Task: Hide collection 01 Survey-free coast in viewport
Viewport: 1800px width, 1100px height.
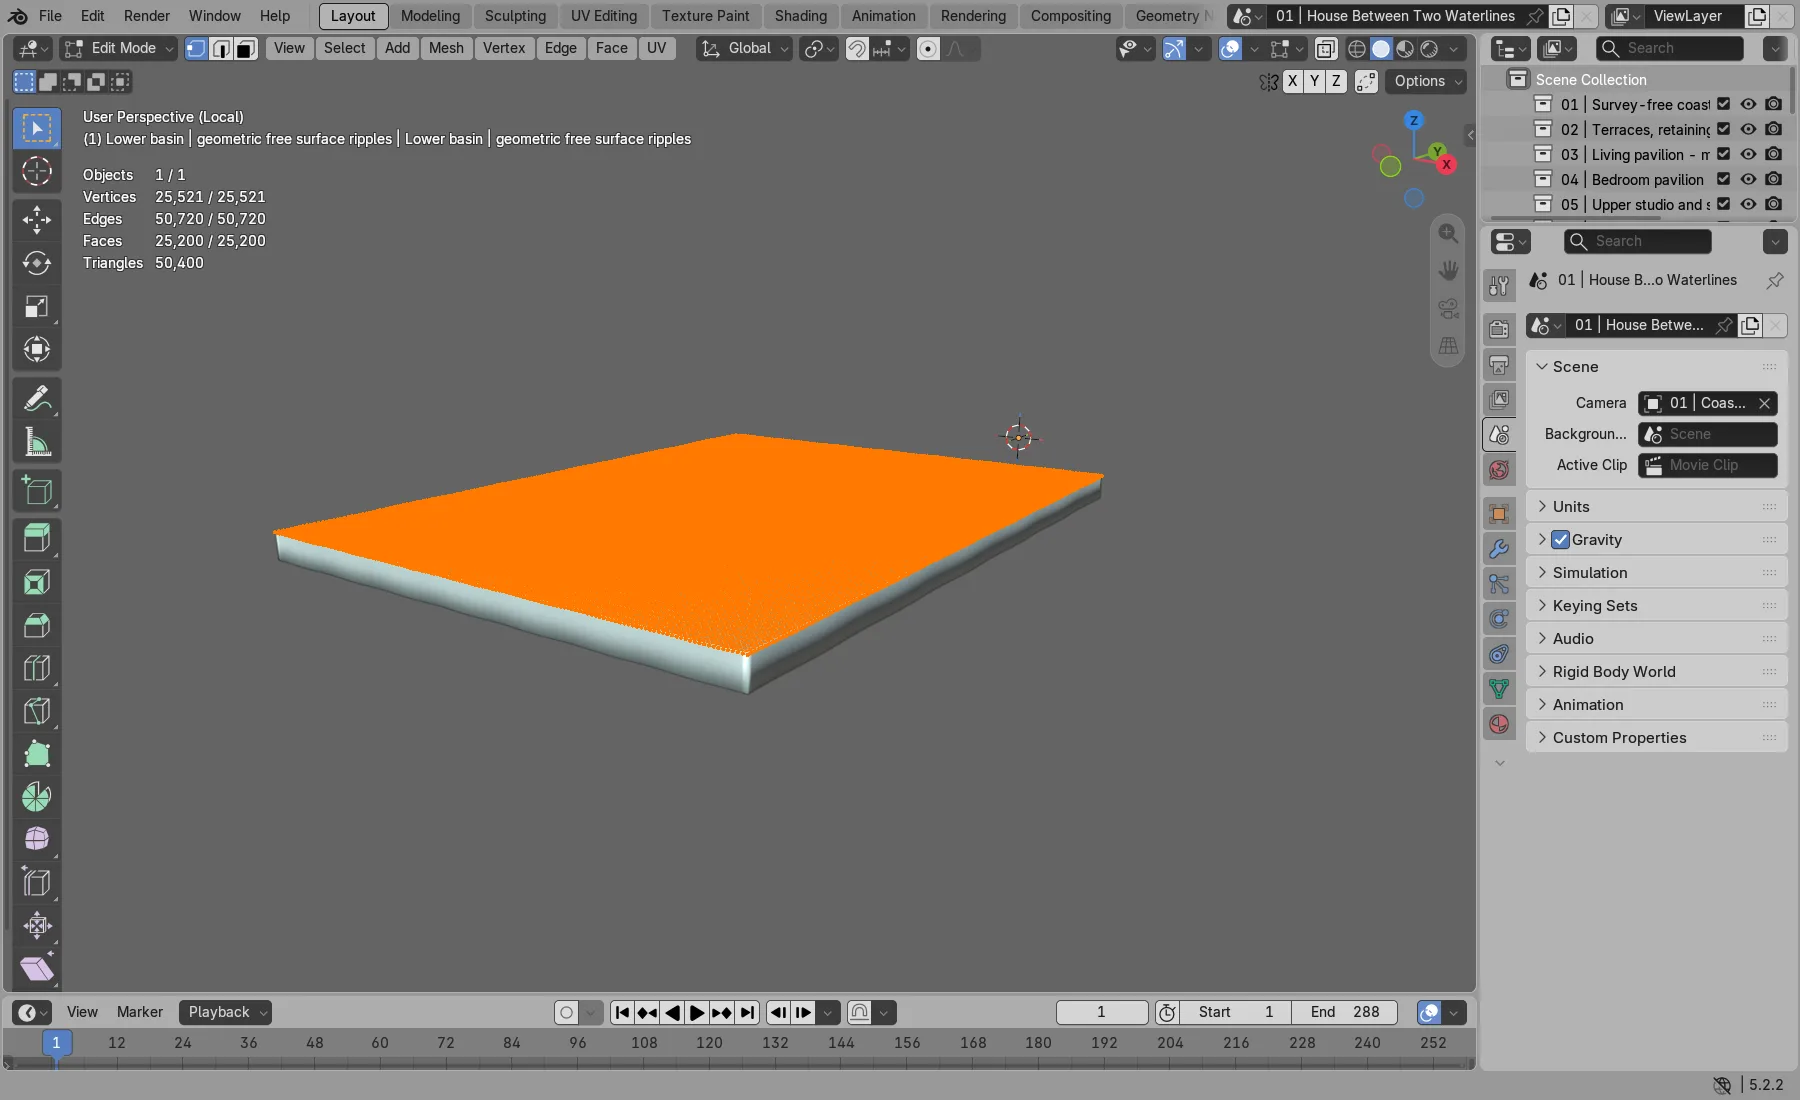Action: (1748, 104)
